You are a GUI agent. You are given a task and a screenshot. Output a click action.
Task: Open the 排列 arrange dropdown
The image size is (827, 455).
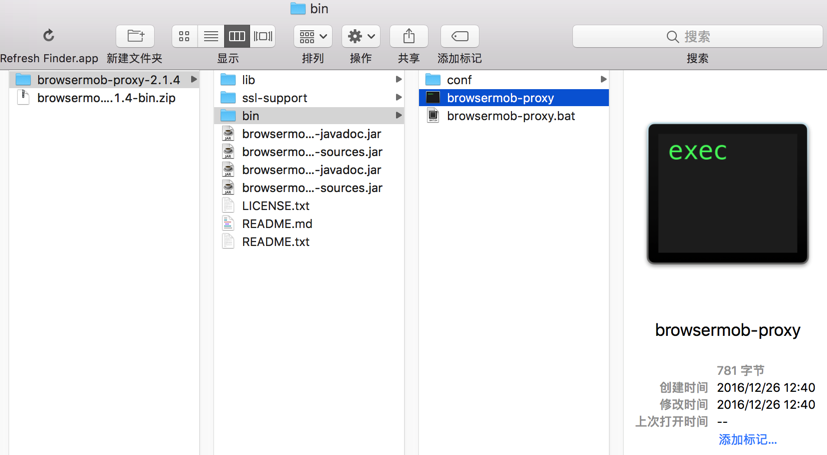pyautogui.click(x=313, y=36)
